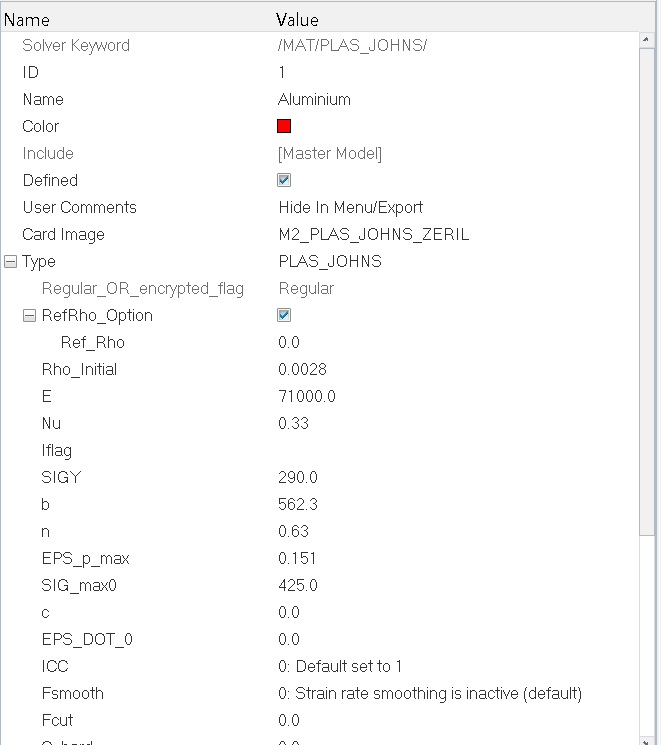Screen dimensions: 661x745
Task: Edit the Name value Aluminium
Action: point(314,99)
